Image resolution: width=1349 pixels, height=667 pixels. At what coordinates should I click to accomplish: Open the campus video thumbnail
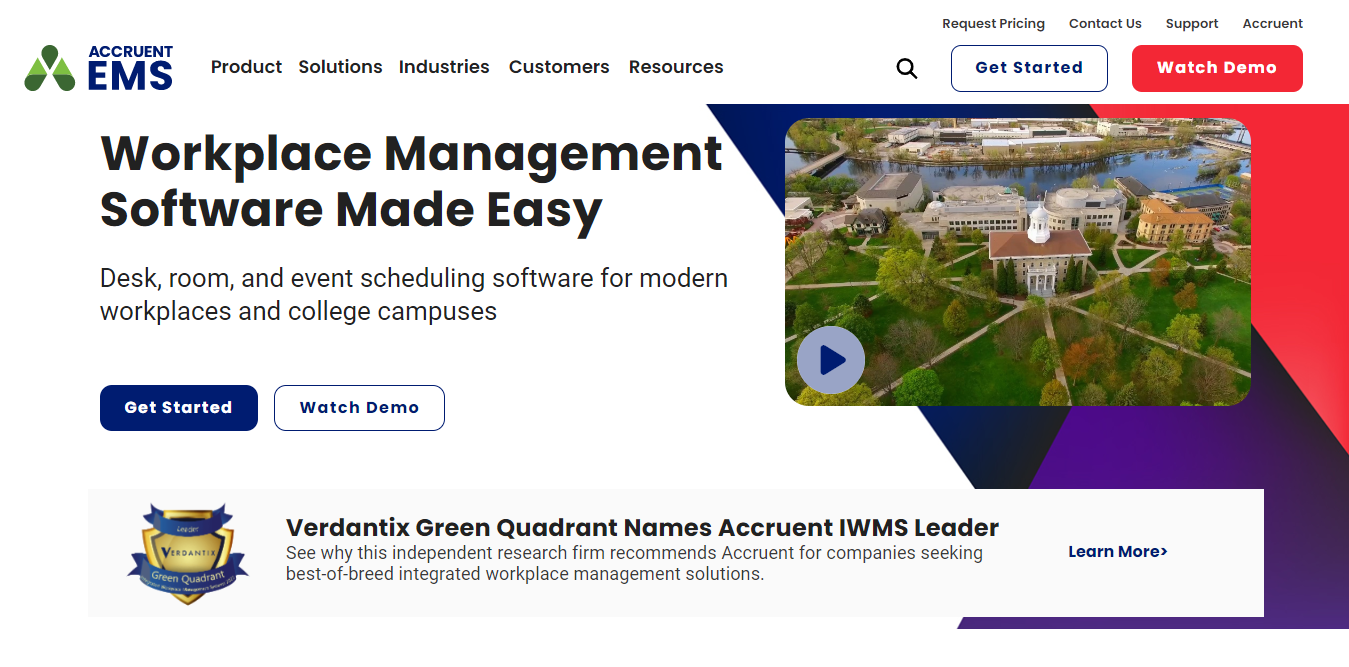point(1018,262)
